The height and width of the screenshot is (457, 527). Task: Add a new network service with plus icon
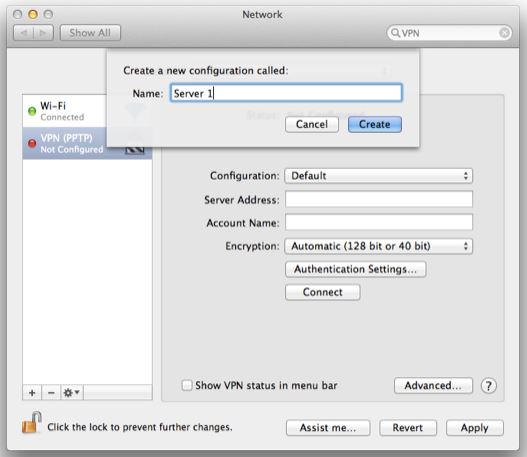[32, 392]
